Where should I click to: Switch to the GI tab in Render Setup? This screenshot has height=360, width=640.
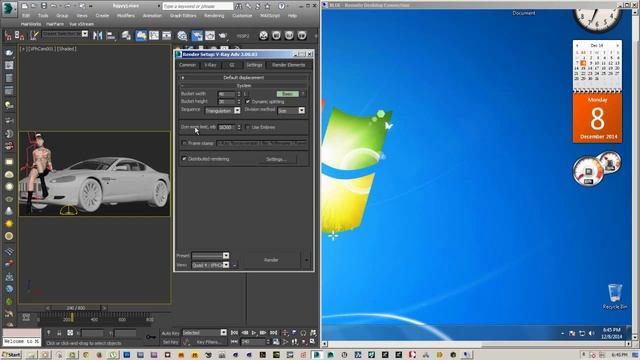(231, 65)
